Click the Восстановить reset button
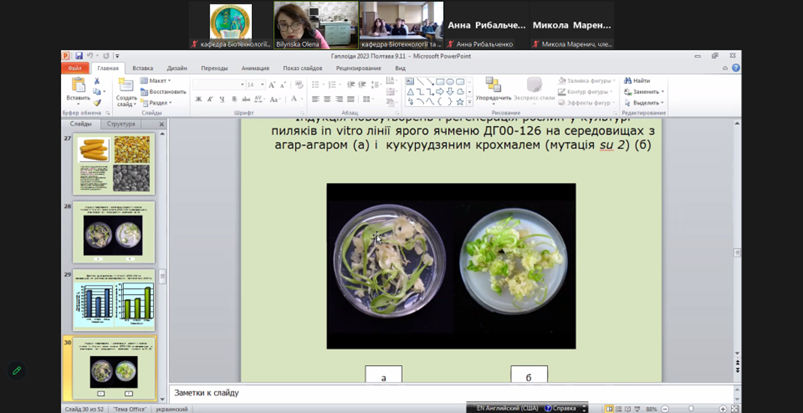 pyautogui.click(x=163, y=92)
